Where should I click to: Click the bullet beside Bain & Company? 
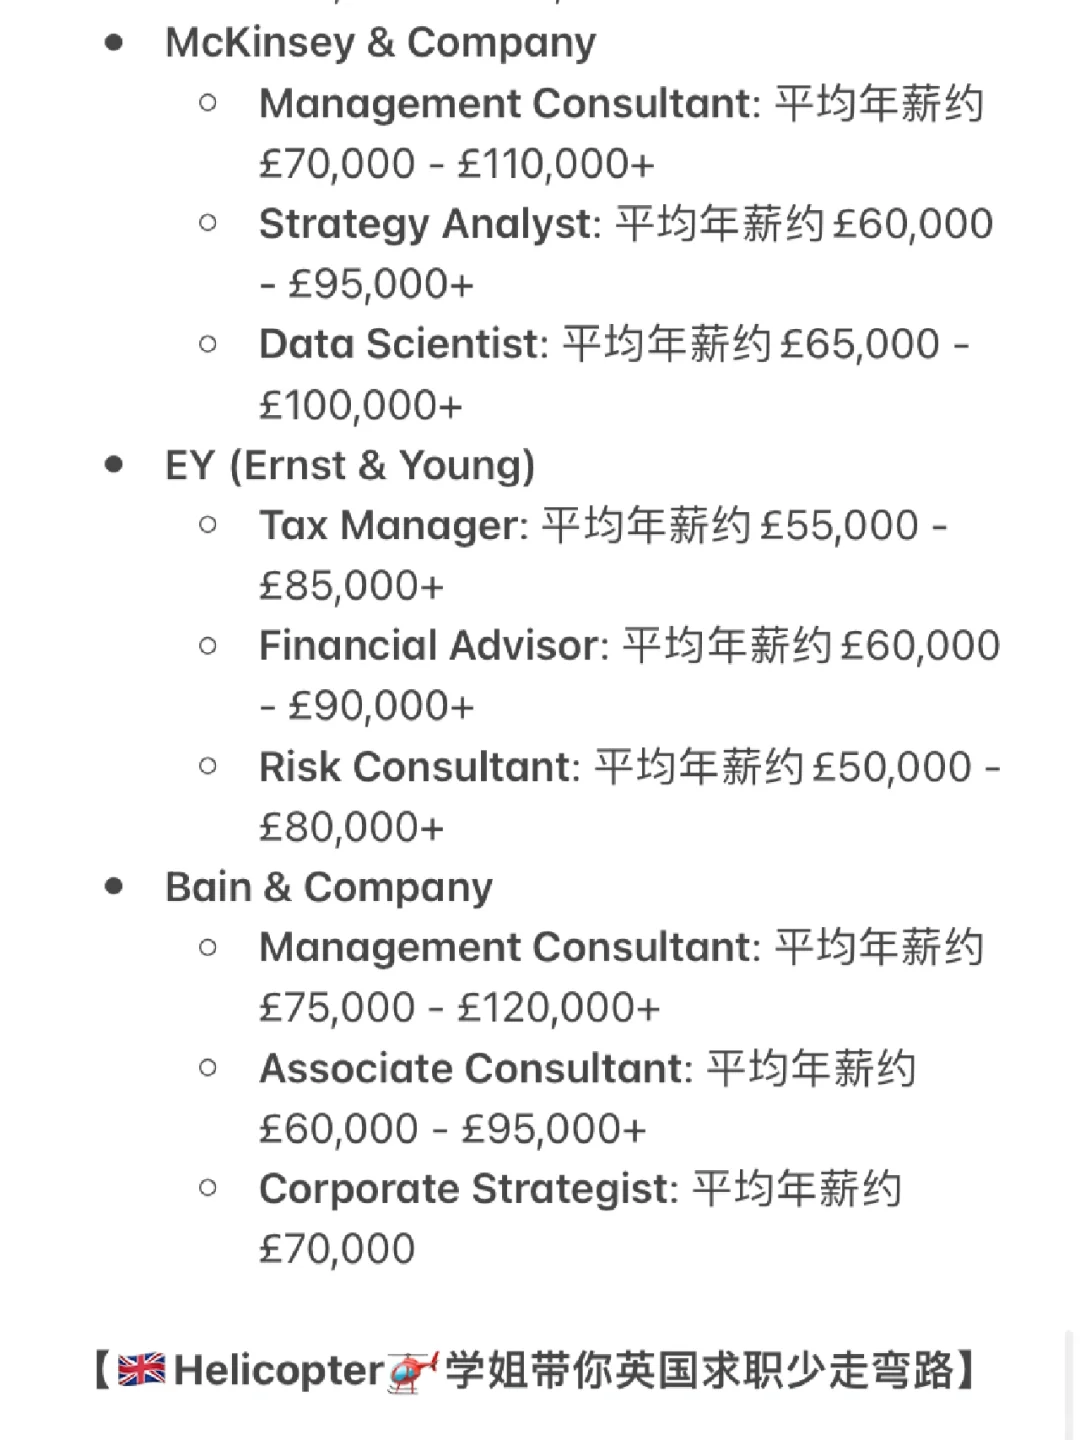[x=114, y=887]
